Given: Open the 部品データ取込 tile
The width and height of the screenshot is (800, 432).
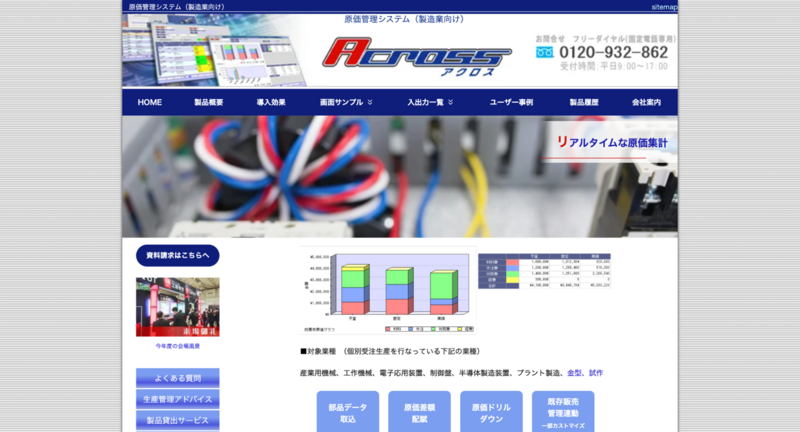Looking at the screenshot, I should point(348,412).
